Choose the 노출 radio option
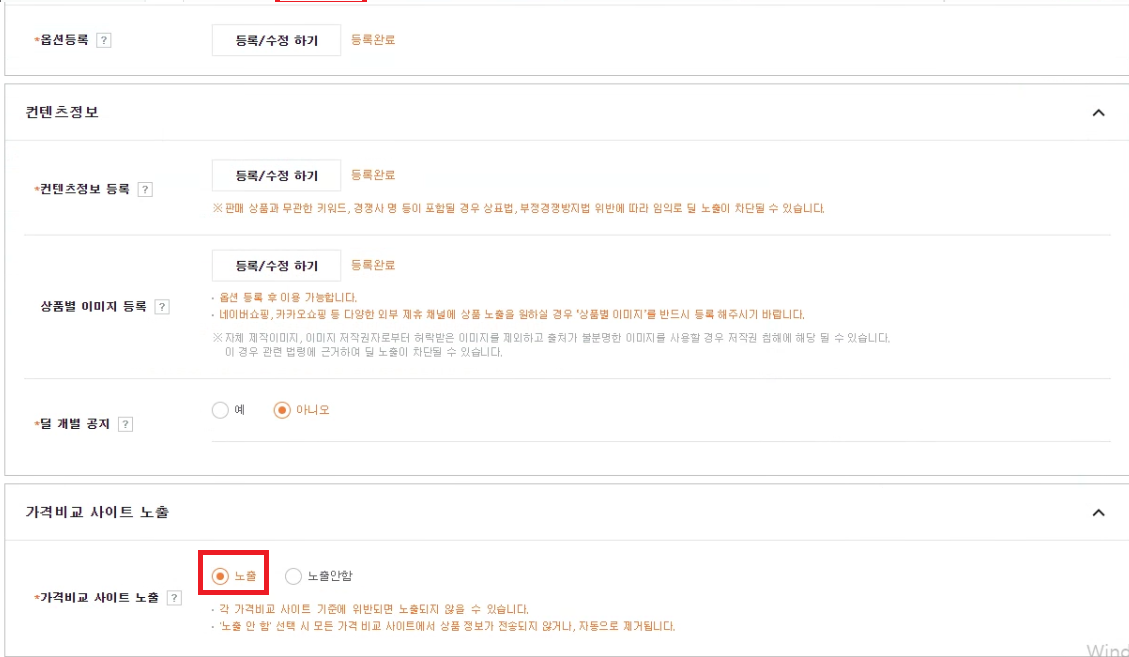 (x=220, y=576)
